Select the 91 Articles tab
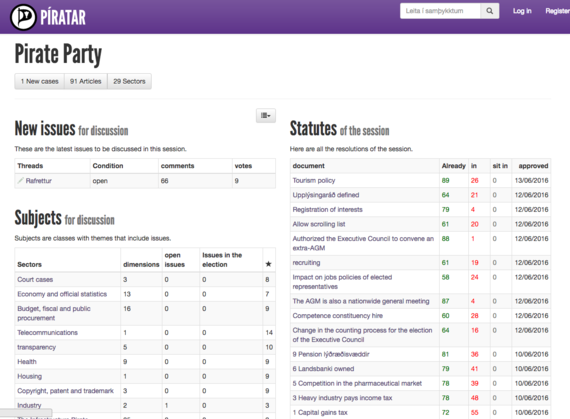This screenshot has height=419, width=570. (x=86, y=81)
